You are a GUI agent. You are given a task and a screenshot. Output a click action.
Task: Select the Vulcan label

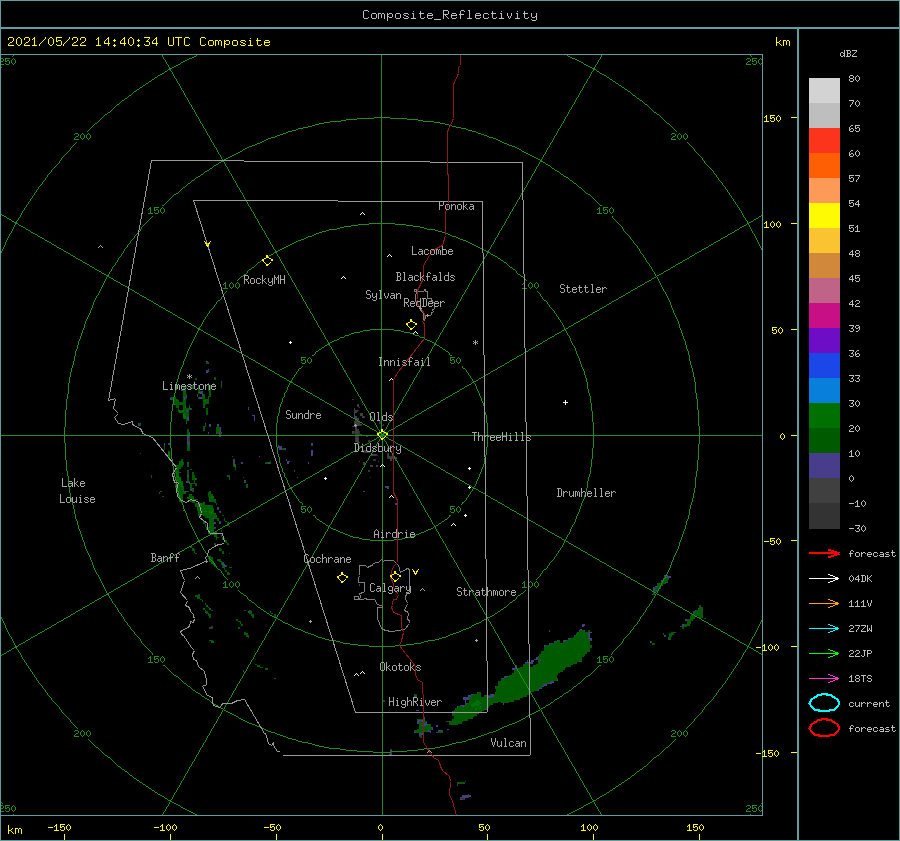click(x=509, y=743)
